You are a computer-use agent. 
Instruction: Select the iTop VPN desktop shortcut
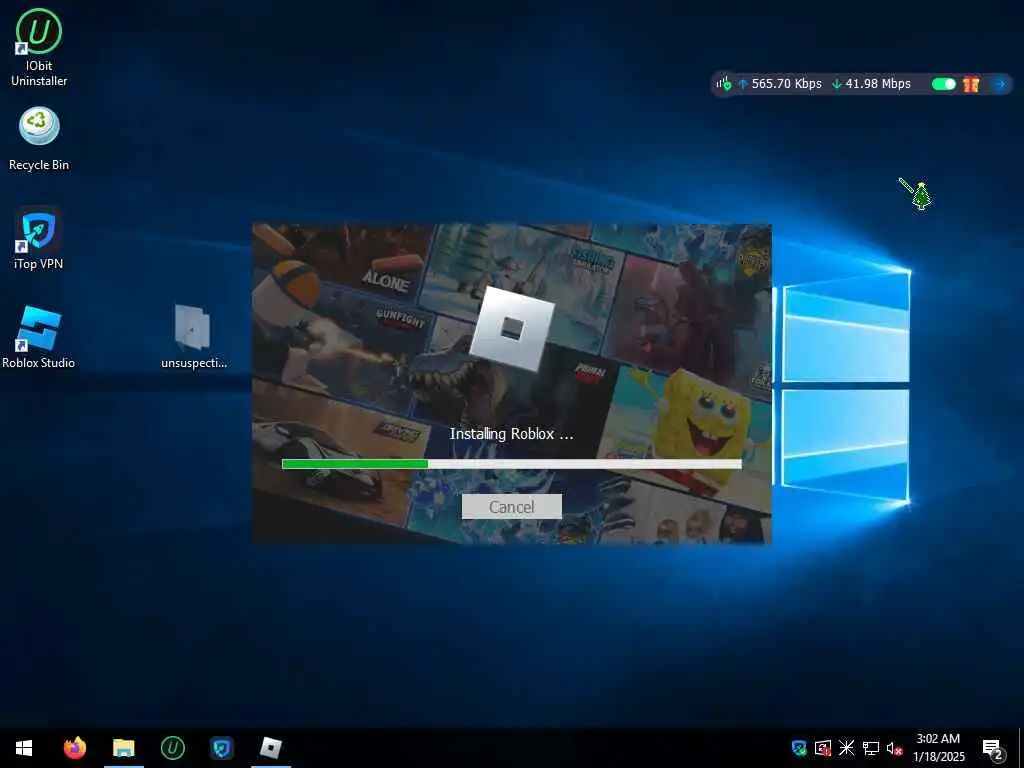(x=39, y=239)
